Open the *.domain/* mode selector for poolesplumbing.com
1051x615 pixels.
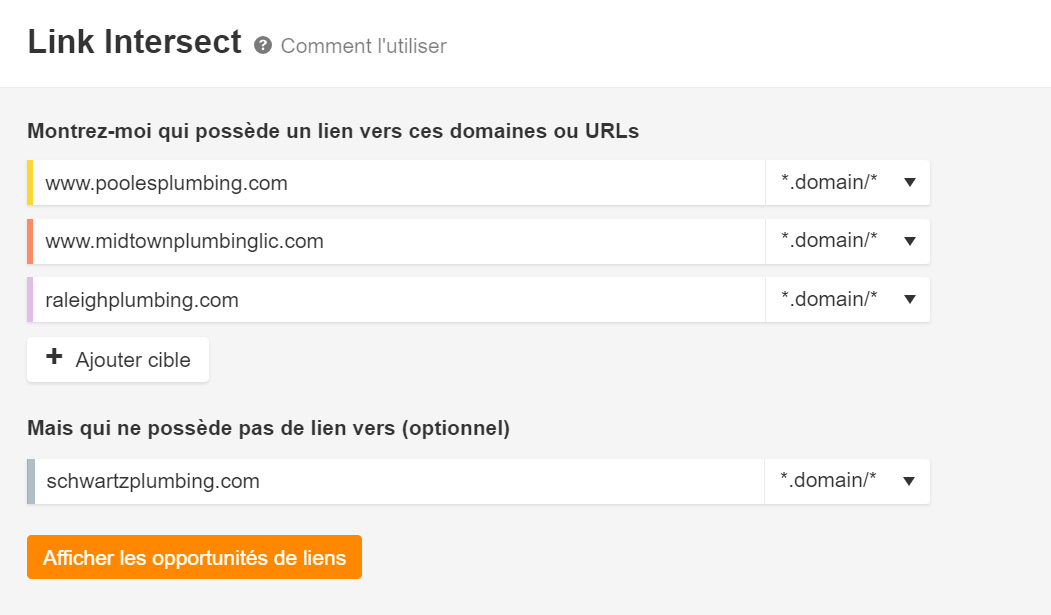tap(845, 182)
